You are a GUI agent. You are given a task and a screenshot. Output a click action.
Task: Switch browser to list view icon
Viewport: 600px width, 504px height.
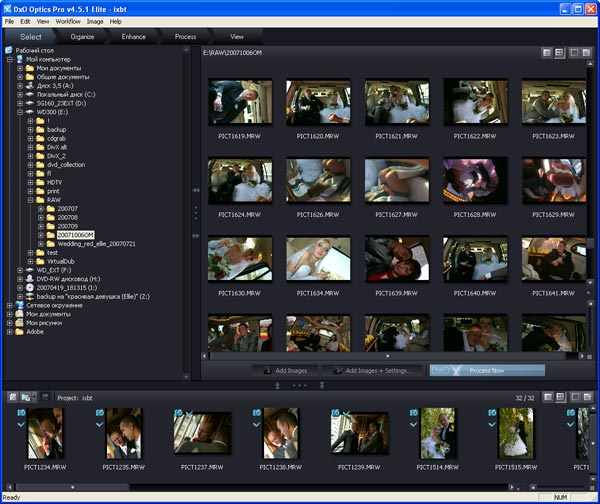[x=547, y=52]
